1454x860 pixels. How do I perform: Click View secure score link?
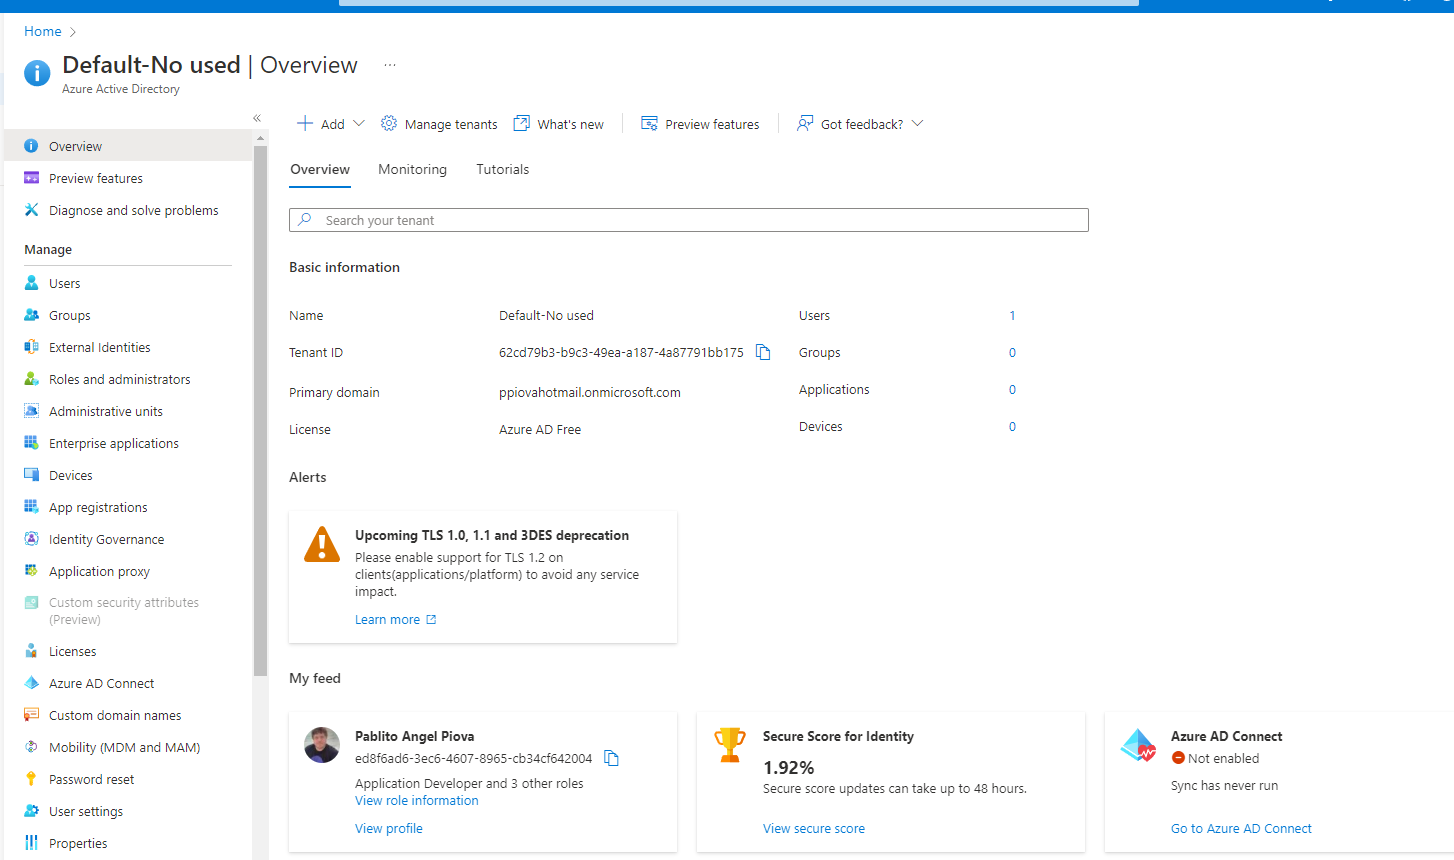tap(813, 828)
